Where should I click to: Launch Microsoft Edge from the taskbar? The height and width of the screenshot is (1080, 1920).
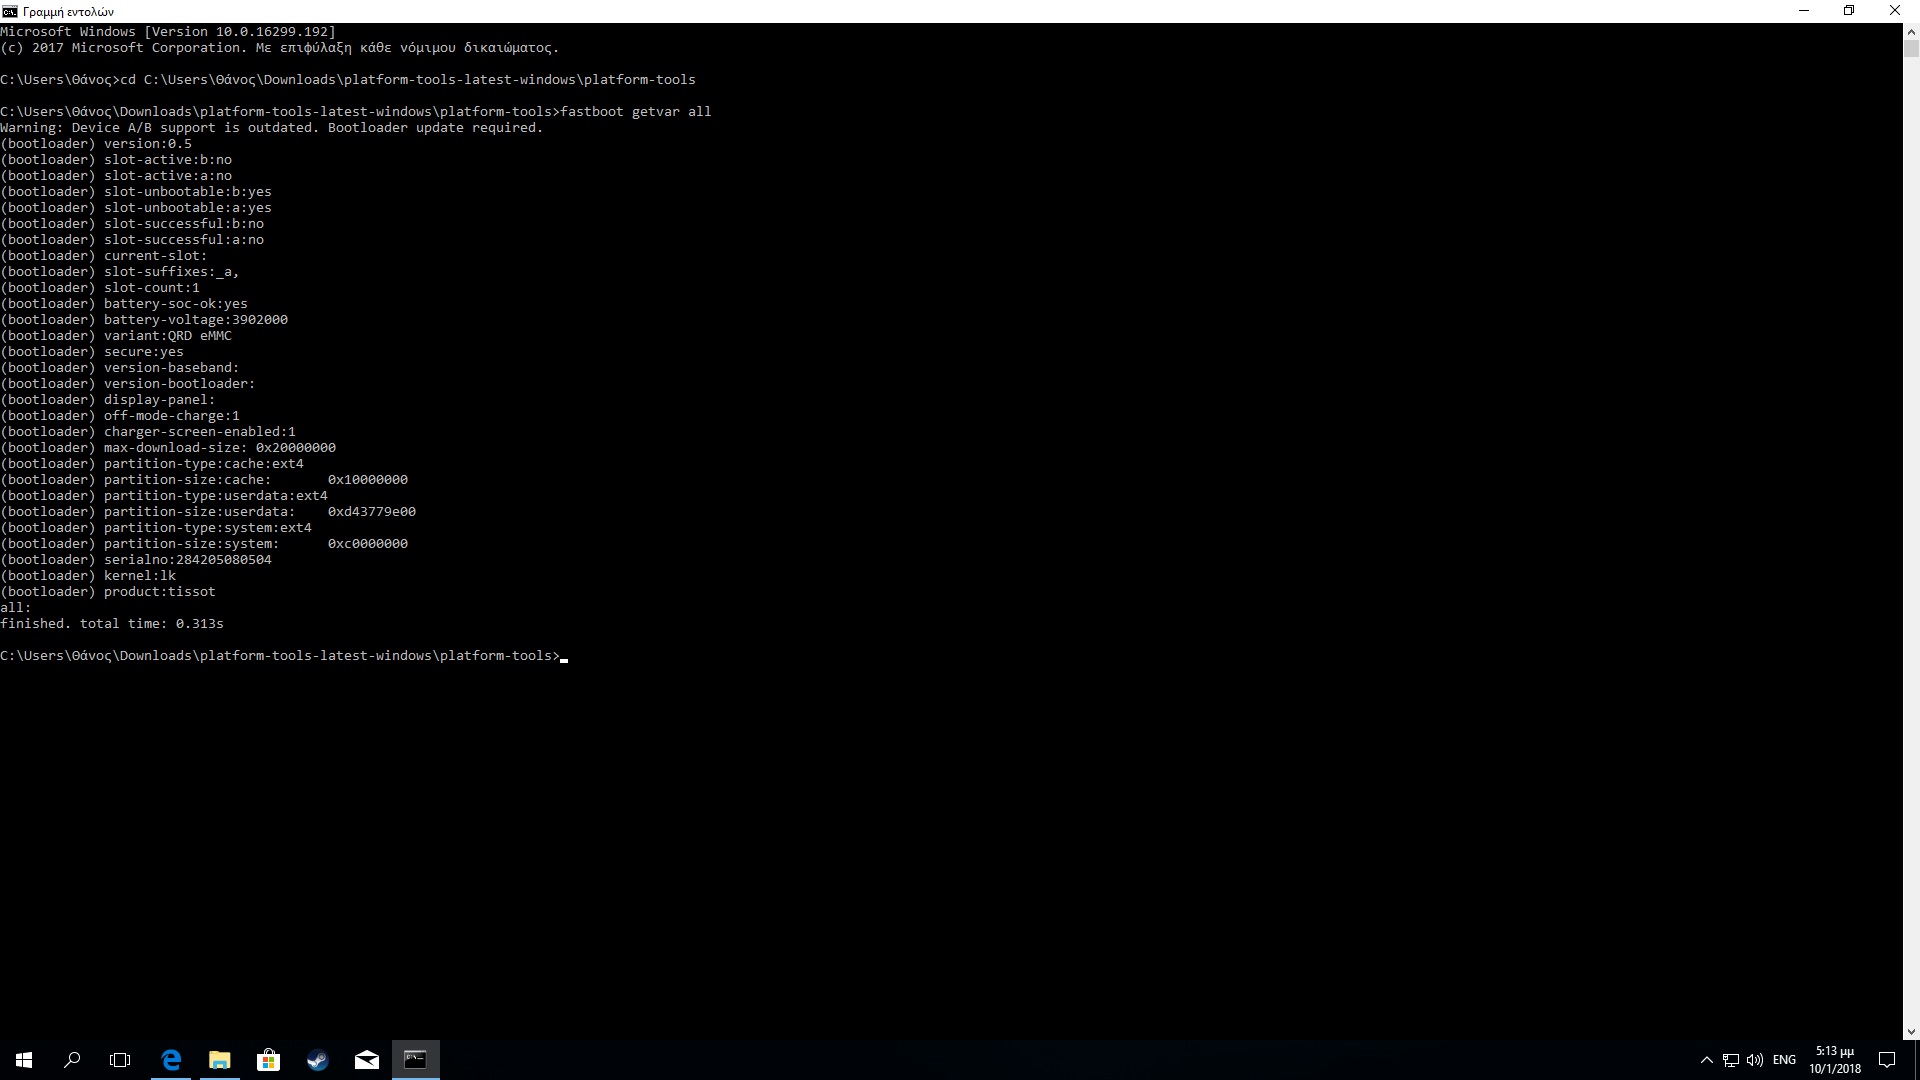coord(171,1060)
